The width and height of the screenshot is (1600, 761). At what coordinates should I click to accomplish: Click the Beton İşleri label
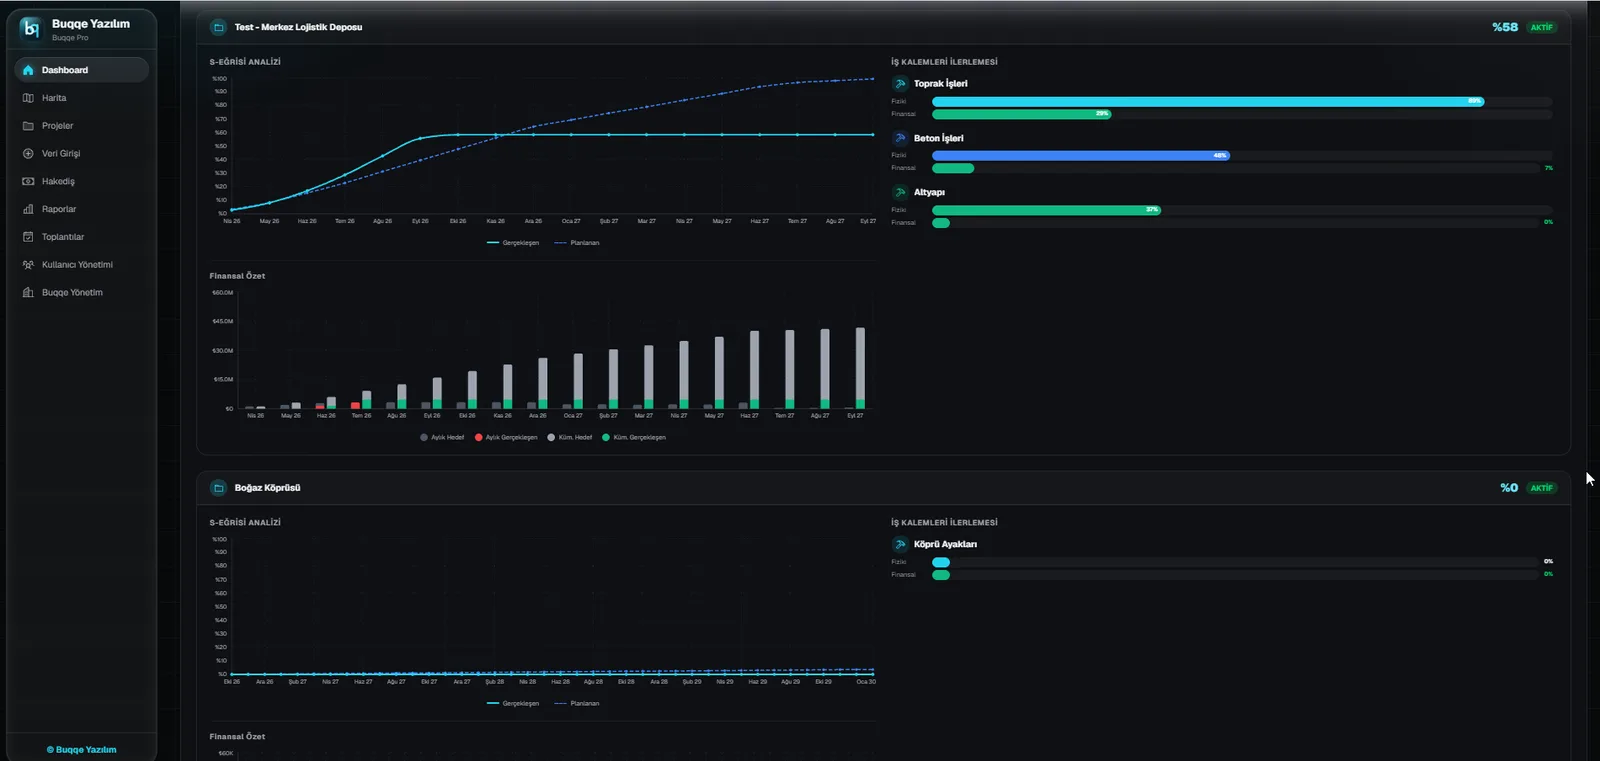pyautogui.click(x=939, y=138)
